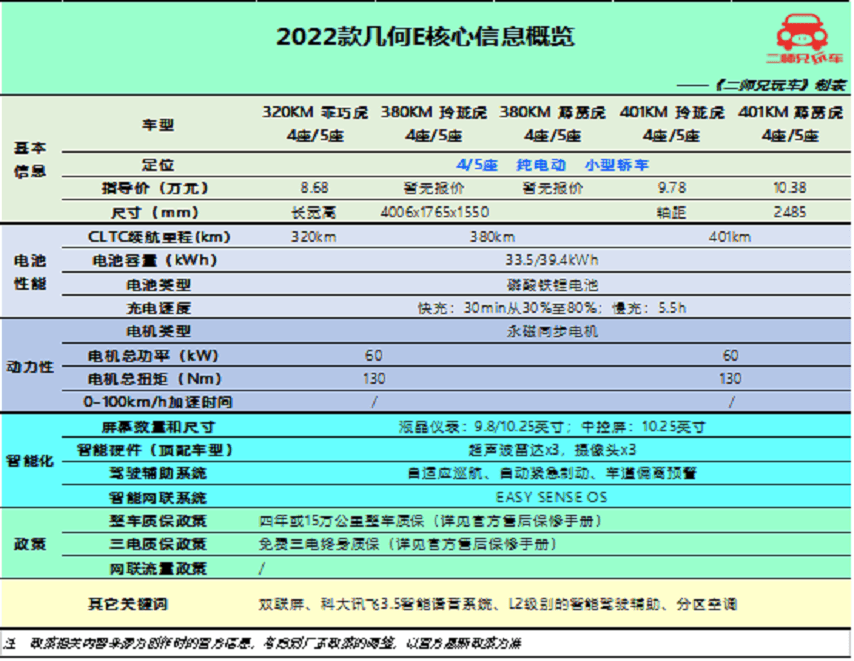Click the 33.5/39.4kWh capacity value
854x661 pixels.
click(552, 260)
